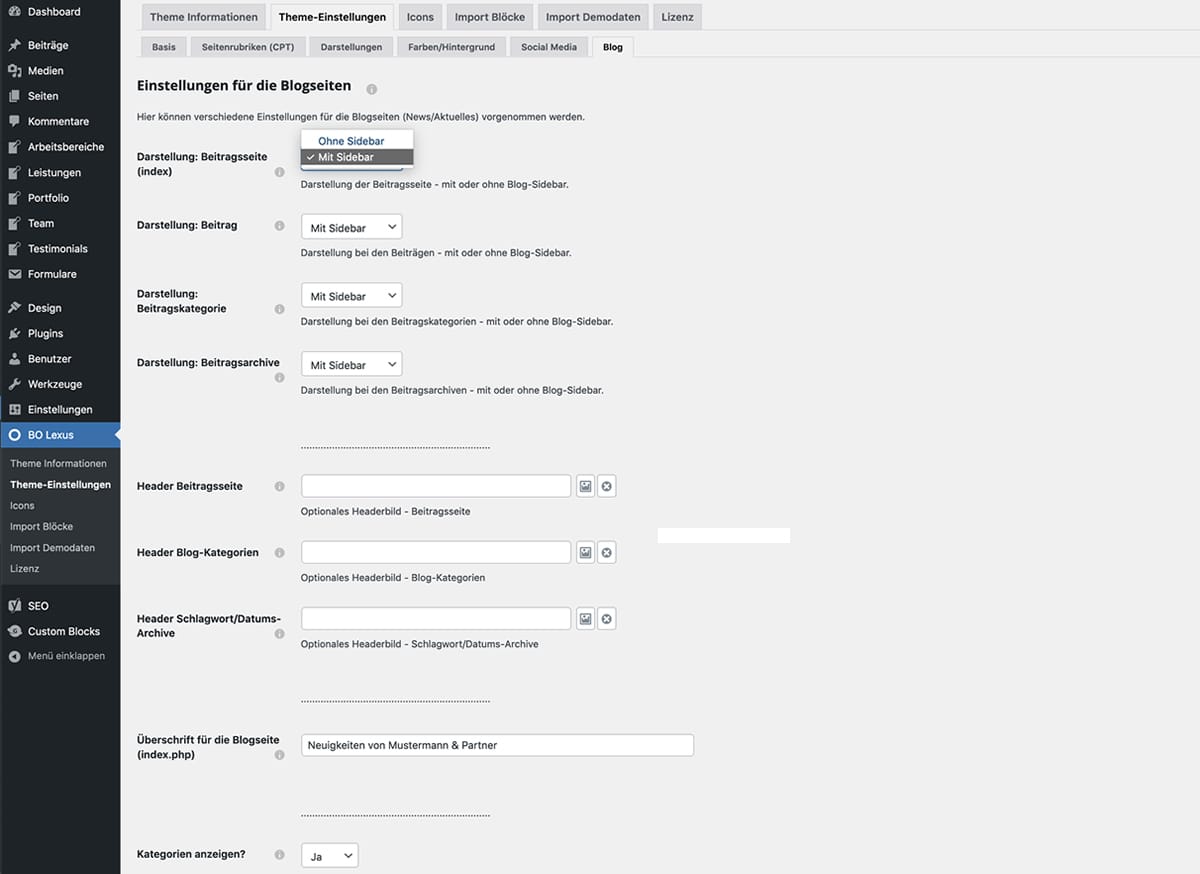Click media picker icon for Header Beitragsseite
Viewport: 1200px width, 874px height.
[x=586, y=487]
